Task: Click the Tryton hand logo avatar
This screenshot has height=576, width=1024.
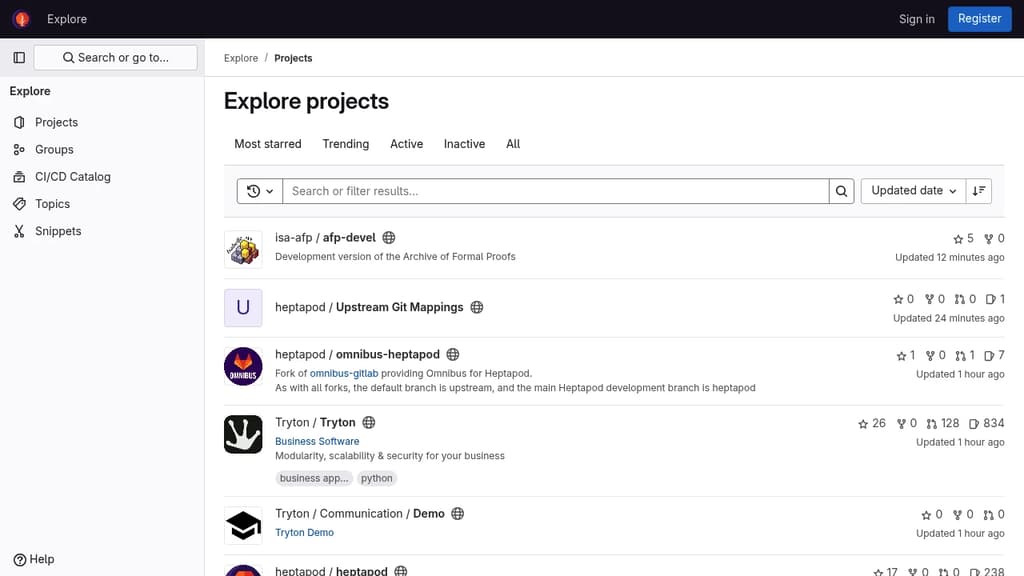Action: click(243, 434)
